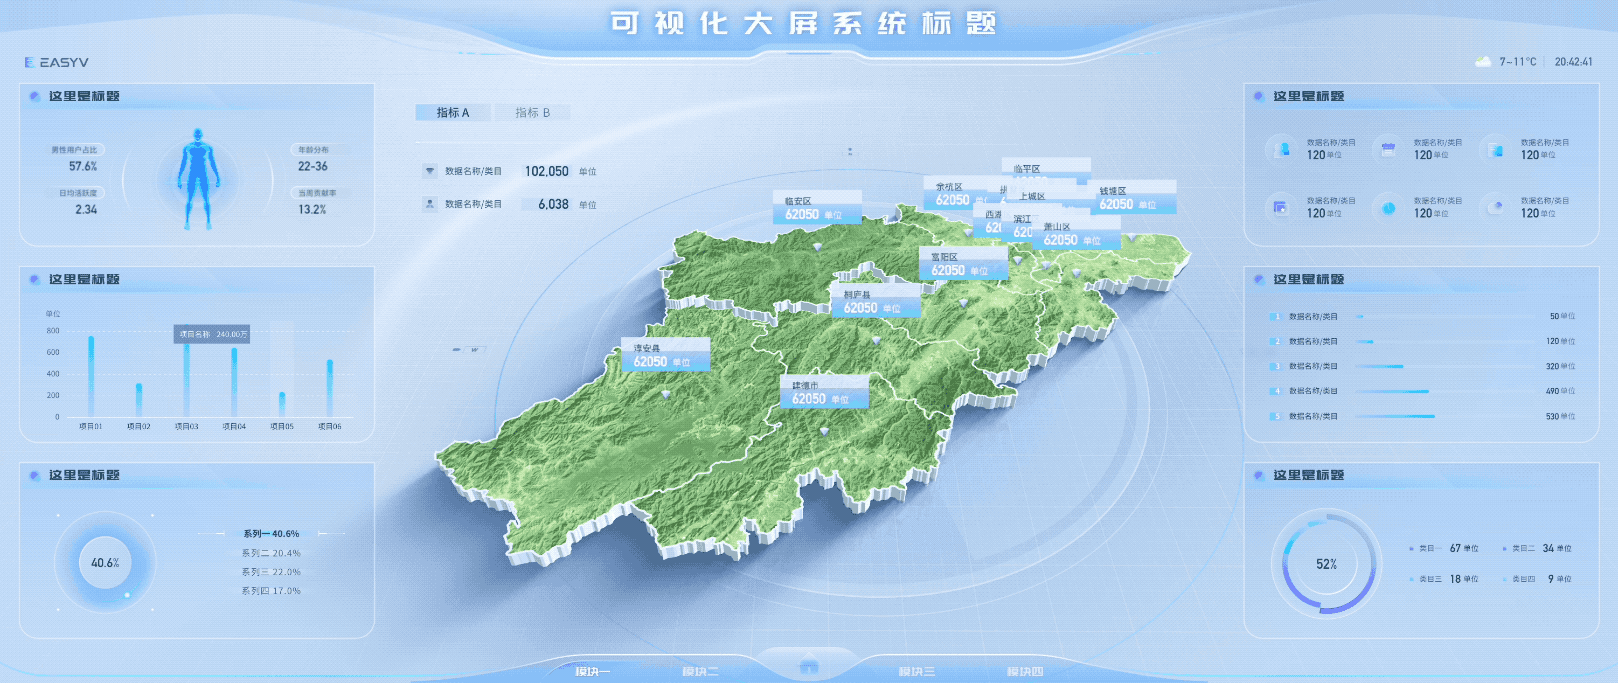Click the user avatar icon in top-right panel

tap(1281, 150)
